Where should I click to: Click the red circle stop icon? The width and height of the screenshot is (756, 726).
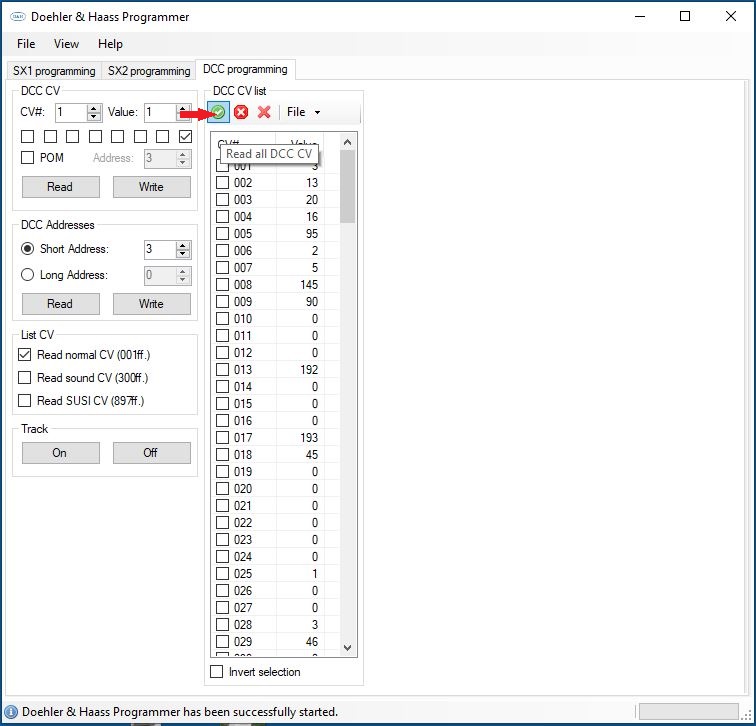click(241, 112)
